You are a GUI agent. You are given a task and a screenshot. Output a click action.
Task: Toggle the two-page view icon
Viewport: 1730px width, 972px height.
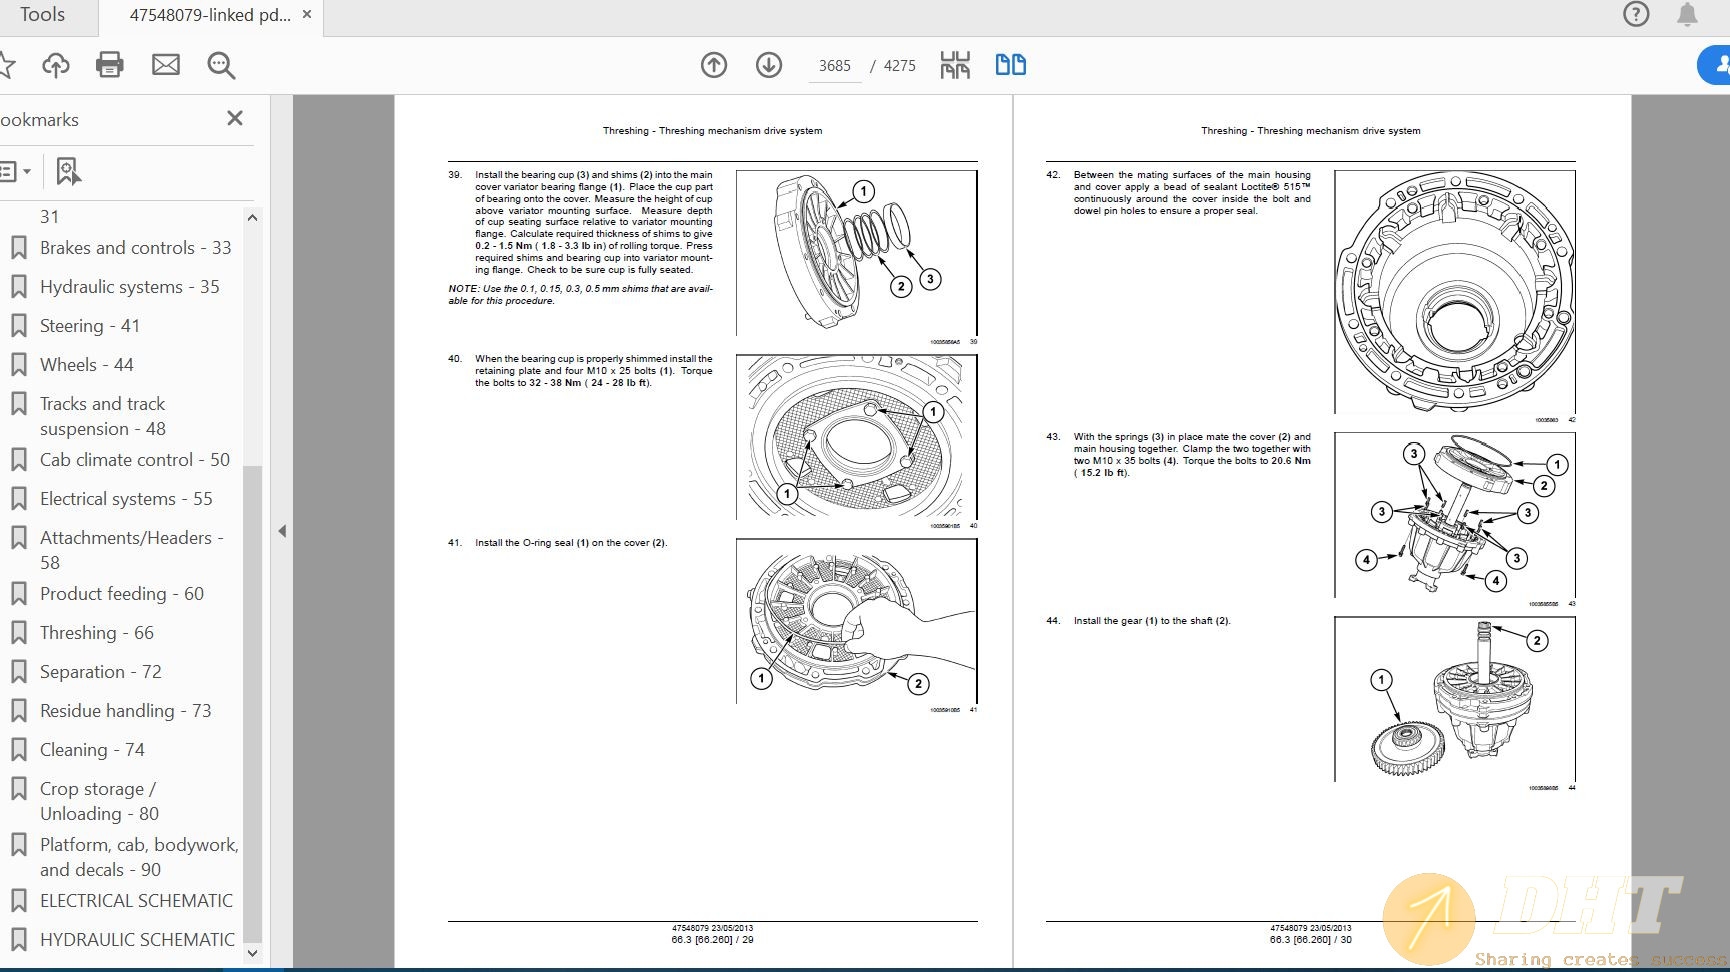pyautogui.click(x=1011, y=65)
